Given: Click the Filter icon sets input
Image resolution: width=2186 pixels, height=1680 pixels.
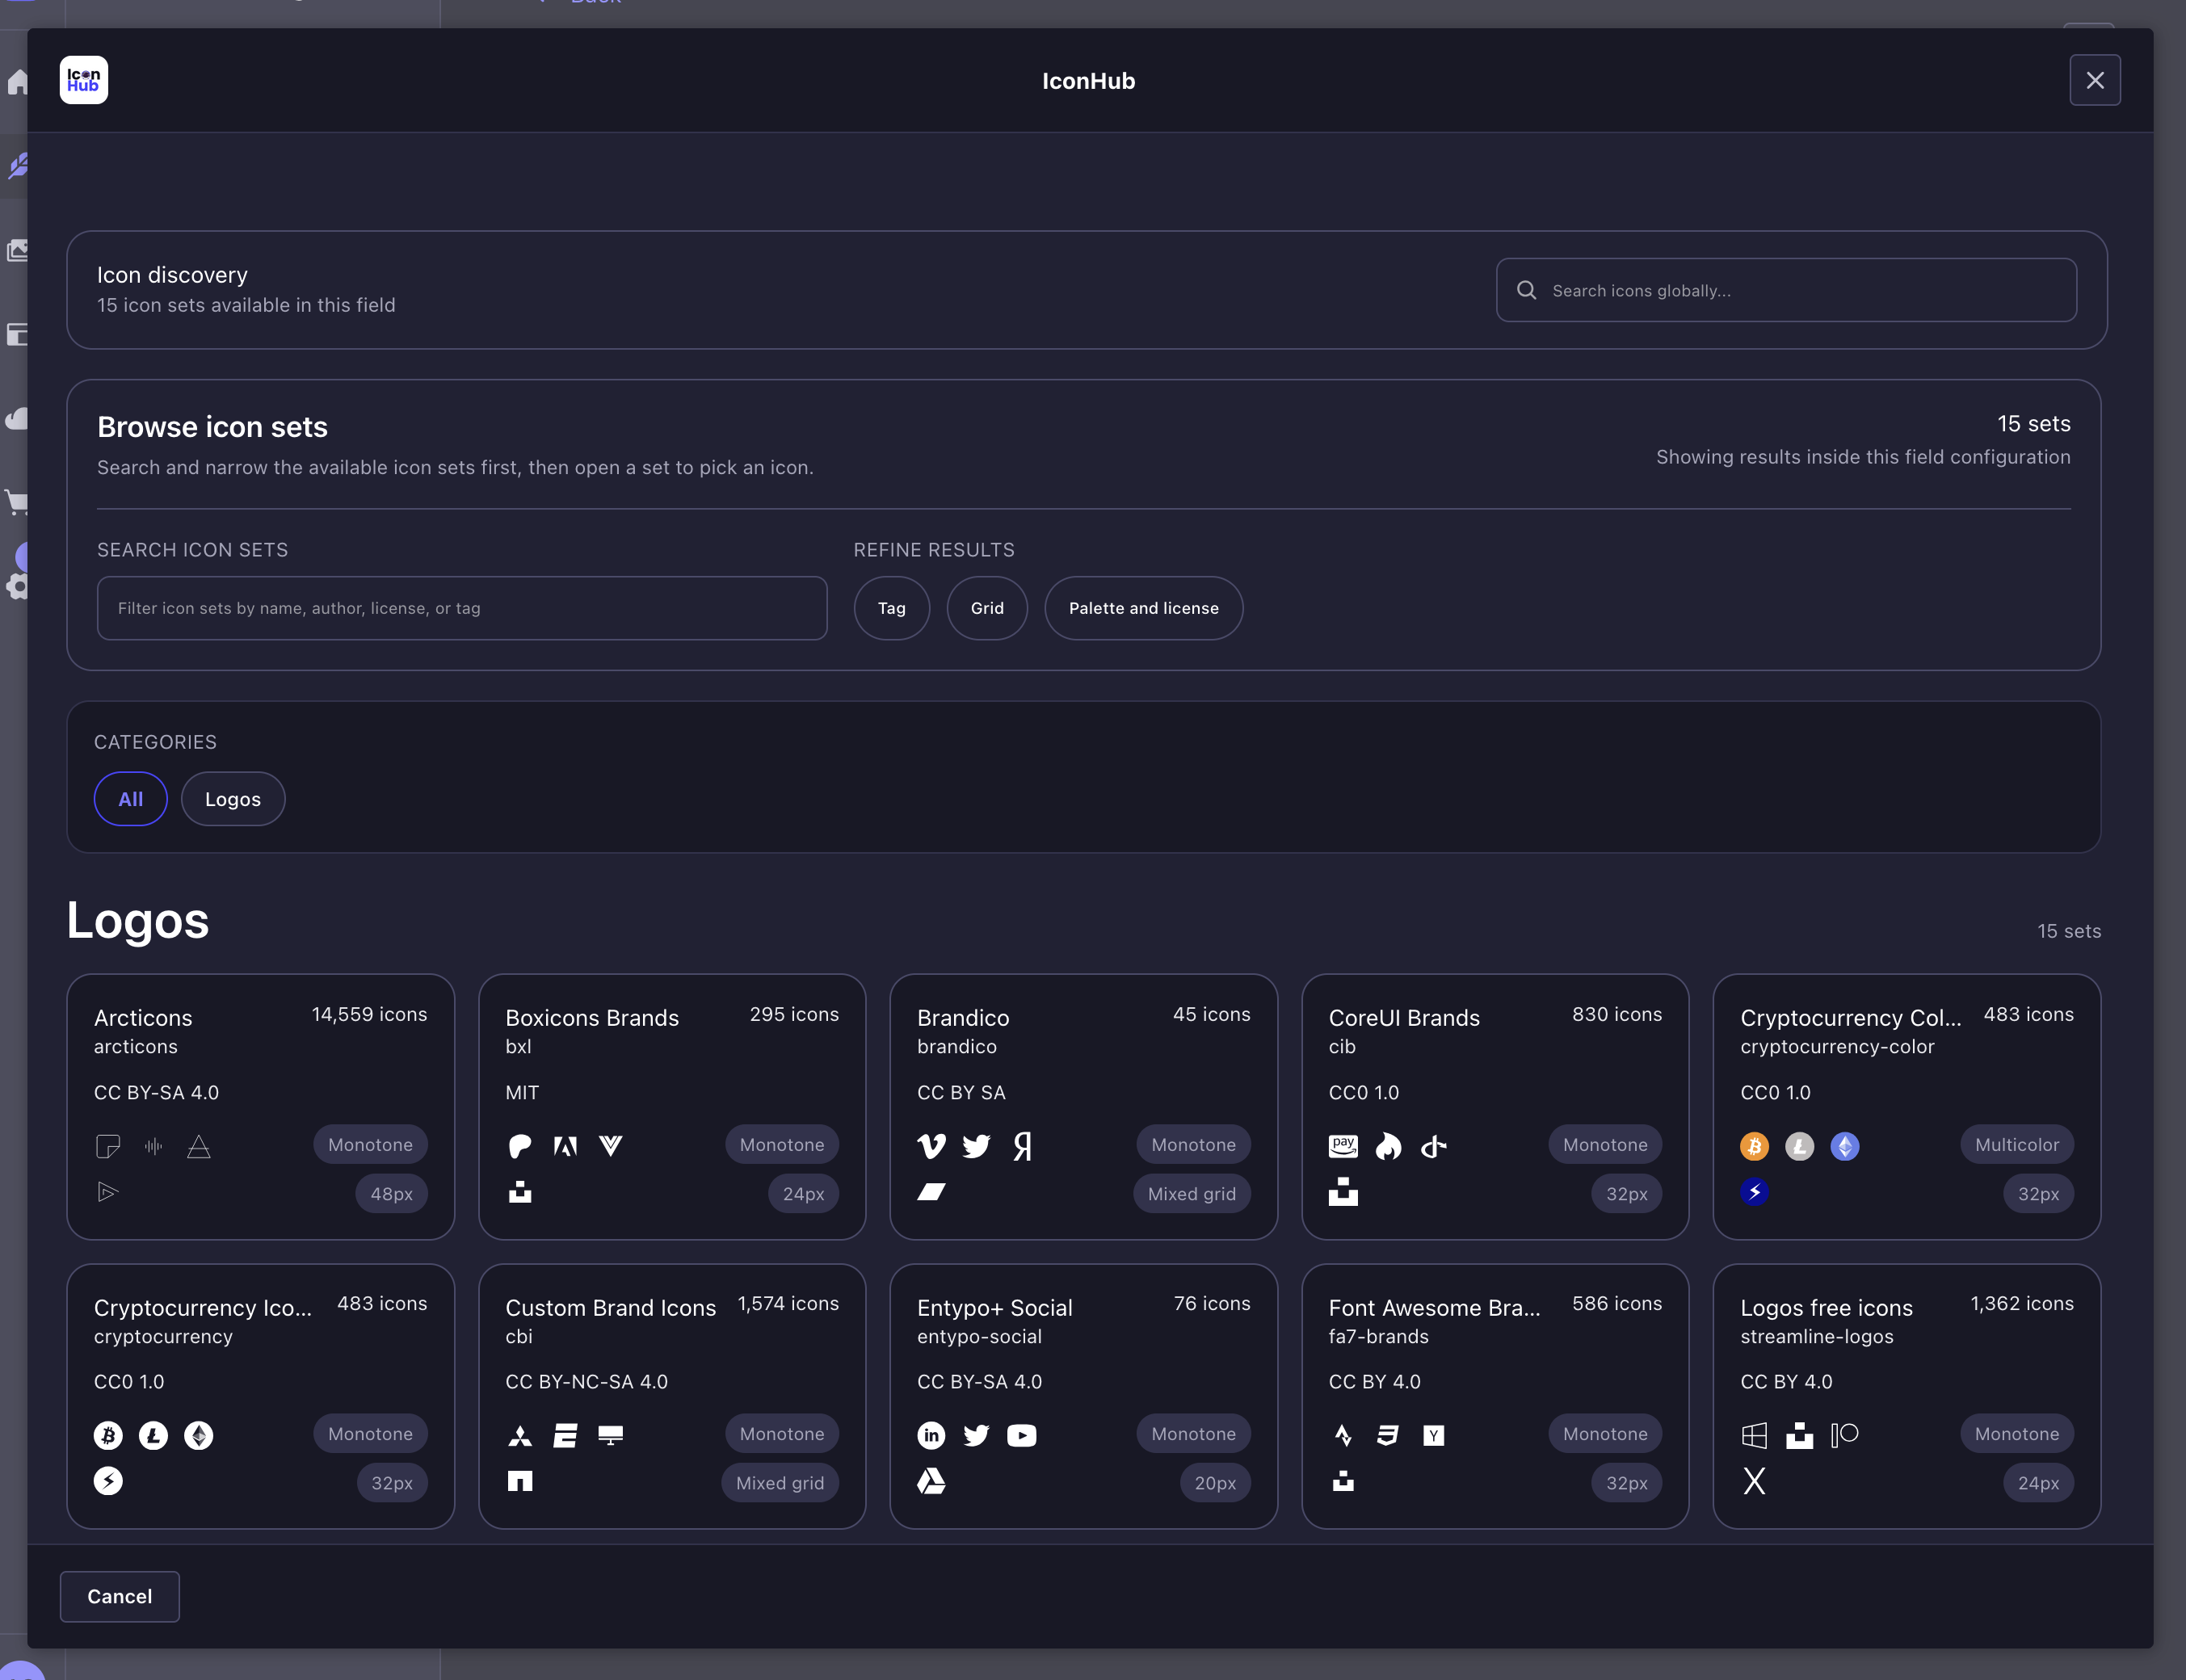Looking at the screenshot, I should point(462,608).
